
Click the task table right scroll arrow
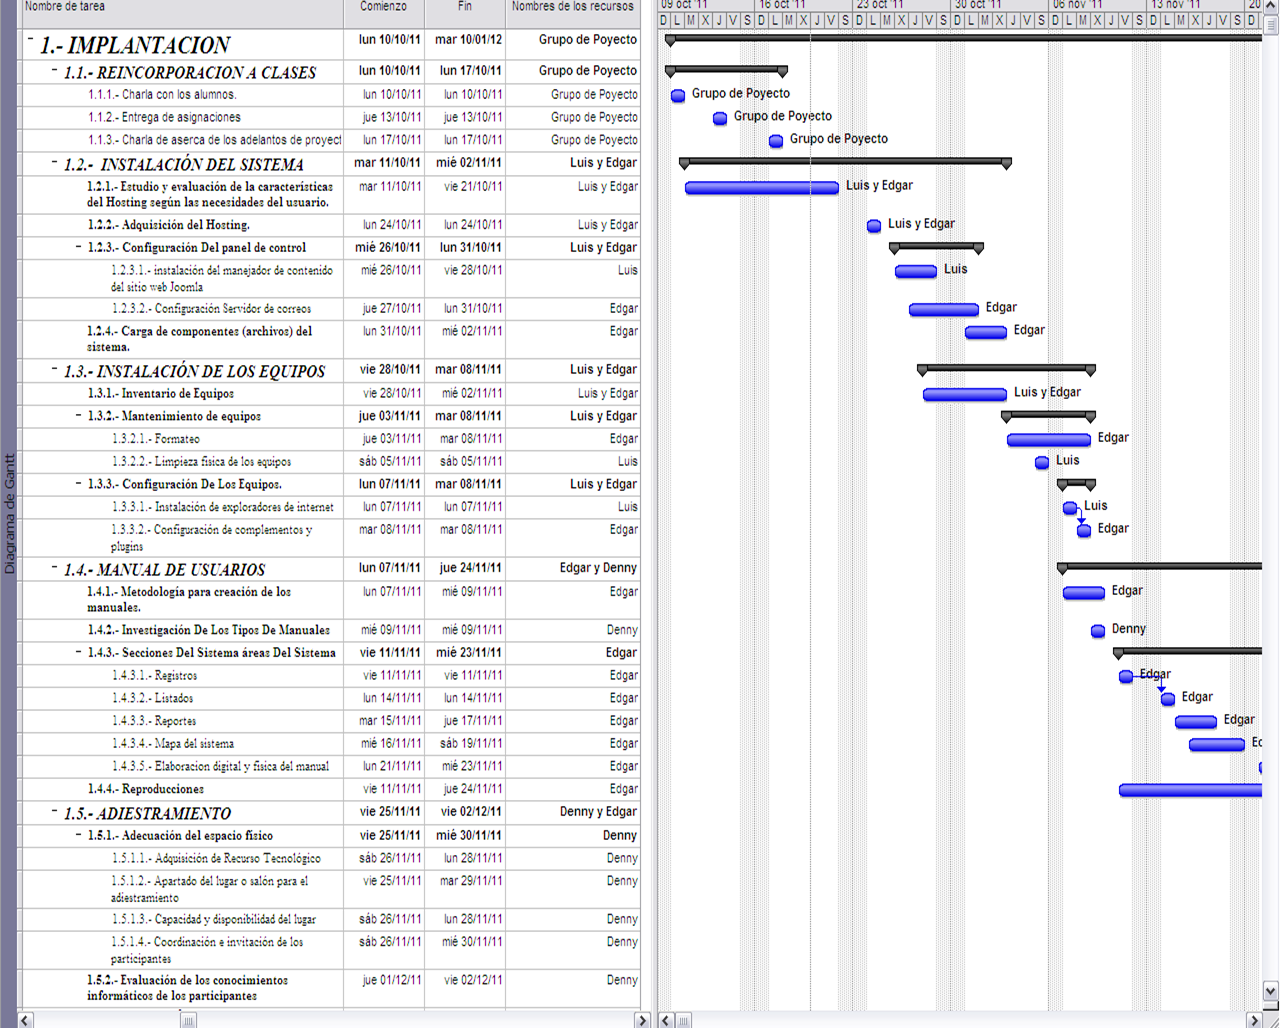click(x=642, y=1020)
